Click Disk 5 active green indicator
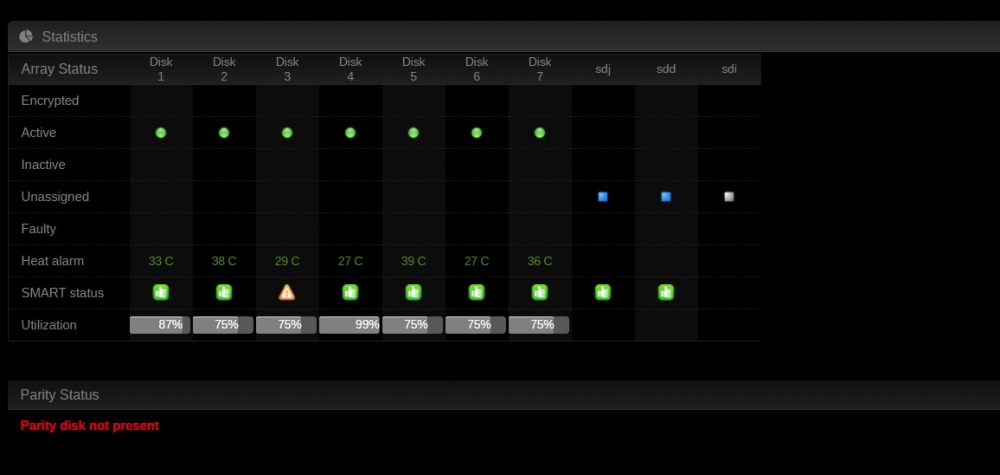This screenshot has height=475, width=1000. pyautogui.click(x=413, y=133)
